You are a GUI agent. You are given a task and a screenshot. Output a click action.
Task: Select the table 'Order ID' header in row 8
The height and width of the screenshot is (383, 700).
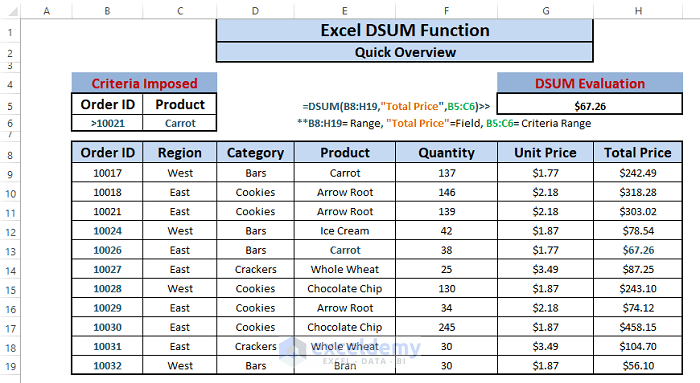[x=107, y=153]
